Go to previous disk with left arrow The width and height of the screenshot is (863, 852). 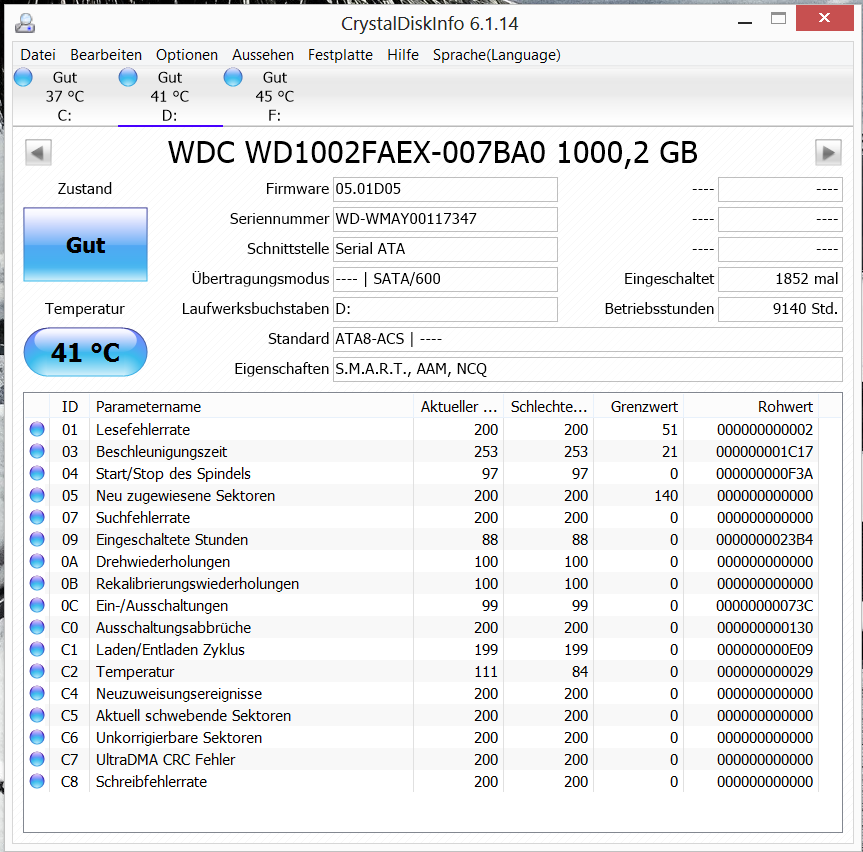tap(38, 152)
